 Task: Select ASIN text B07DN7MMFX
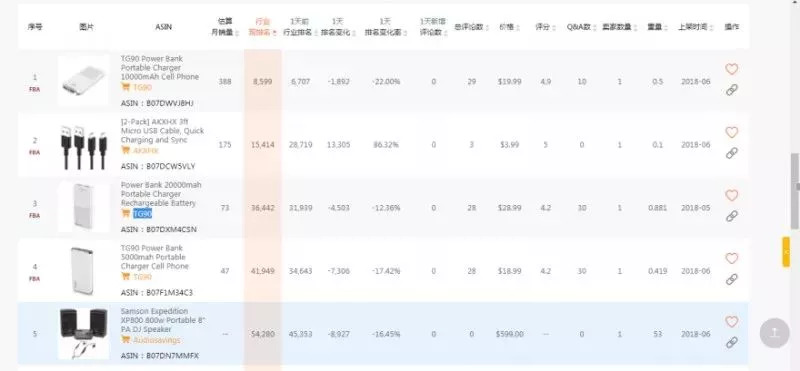click(x=172, y=356)
